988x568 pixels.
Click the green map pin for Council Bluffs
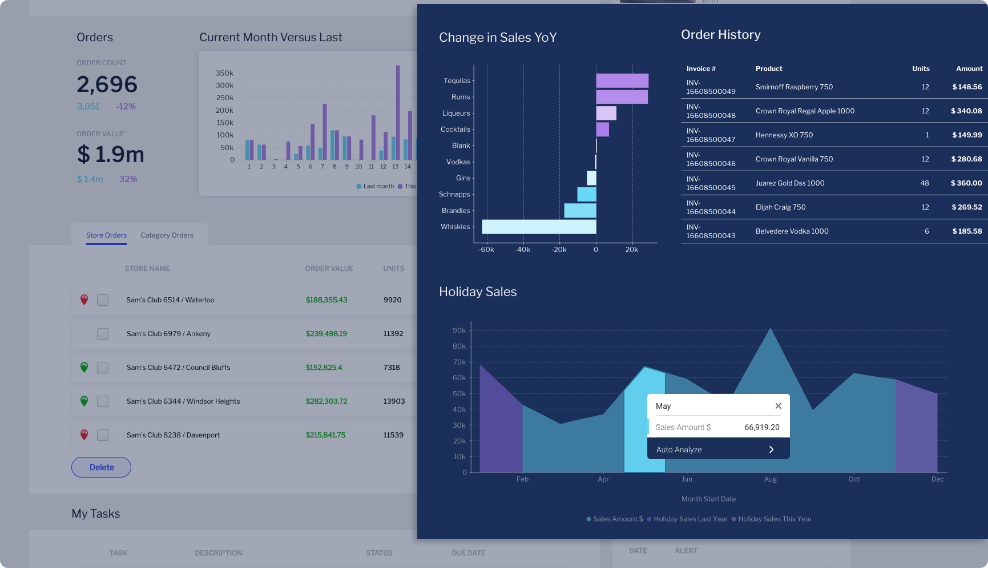(84, 367)
